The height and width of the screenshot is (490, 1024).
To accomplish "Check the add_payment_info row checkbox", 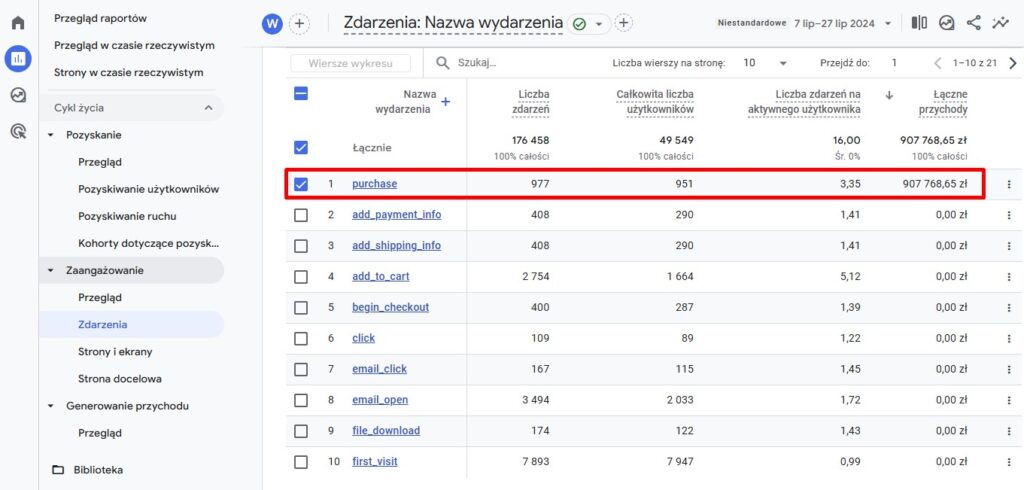I will click(300, 215).
